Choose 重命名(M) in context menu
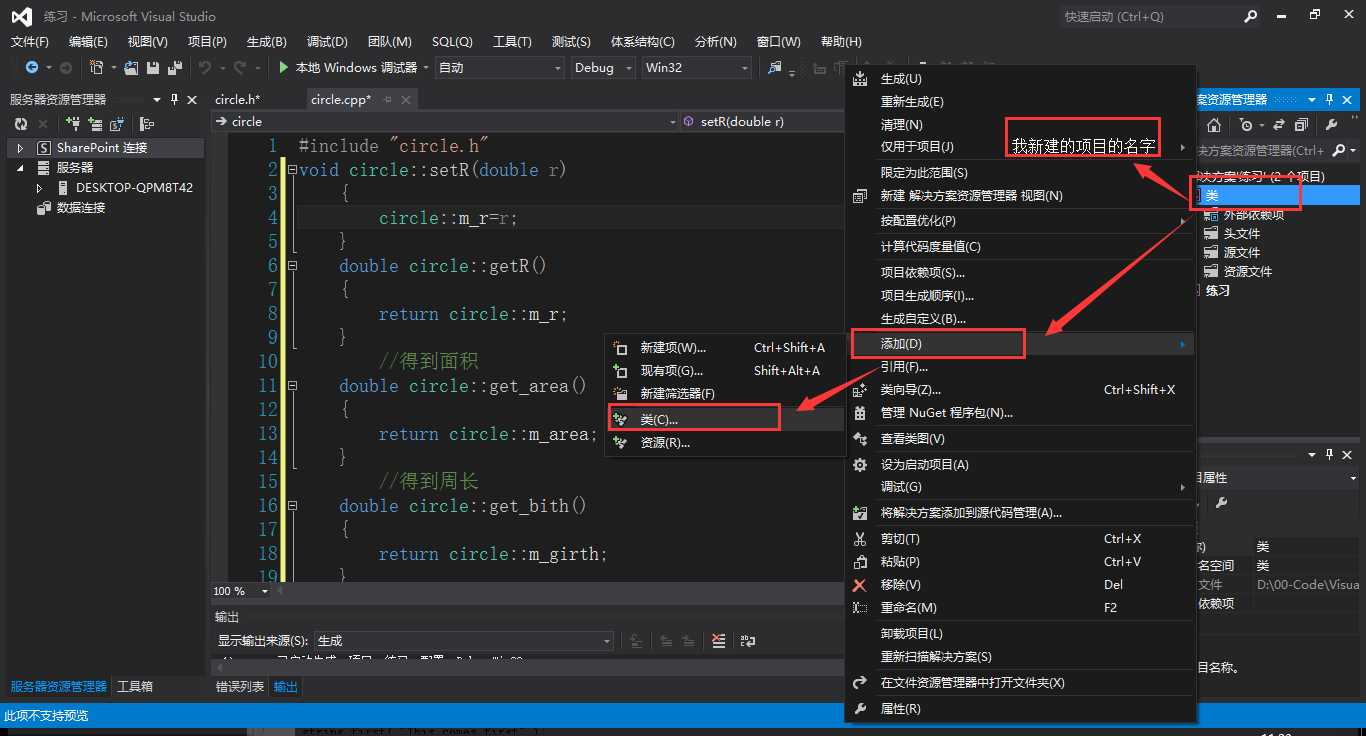The image size is (1366, 736). pyautogui.click(x=1021, y=608)
